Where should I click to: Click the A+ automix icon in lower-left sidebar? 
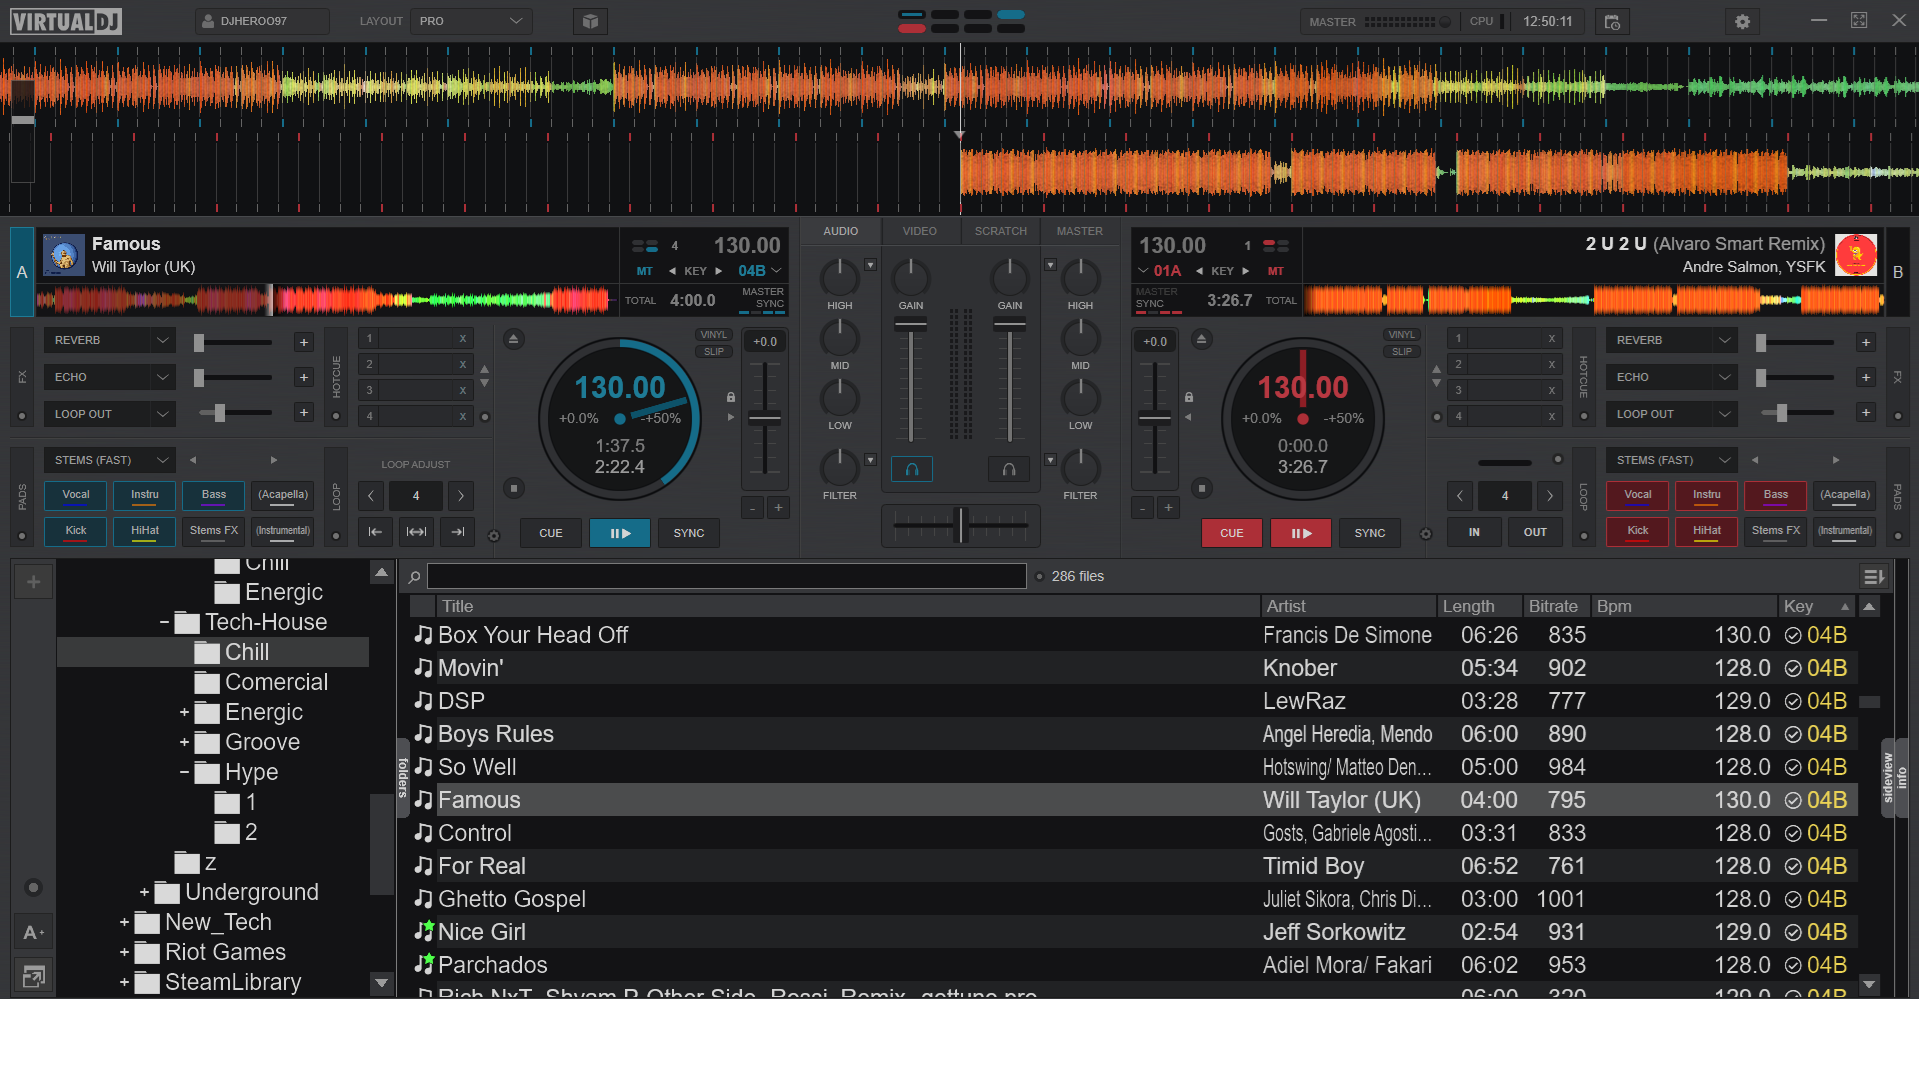pos(33,932)
